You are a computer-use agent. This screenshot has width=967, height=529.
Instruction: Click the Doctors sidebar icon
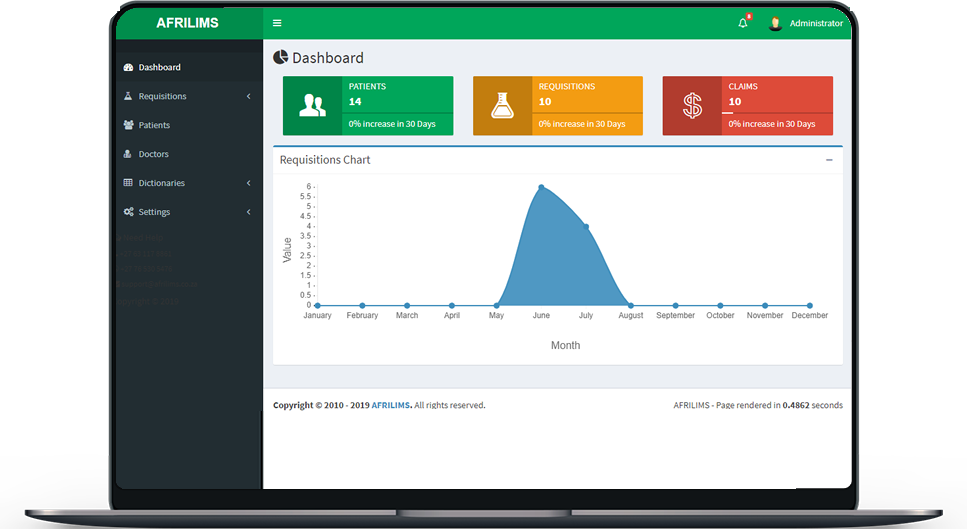click(x=128, y=154)
